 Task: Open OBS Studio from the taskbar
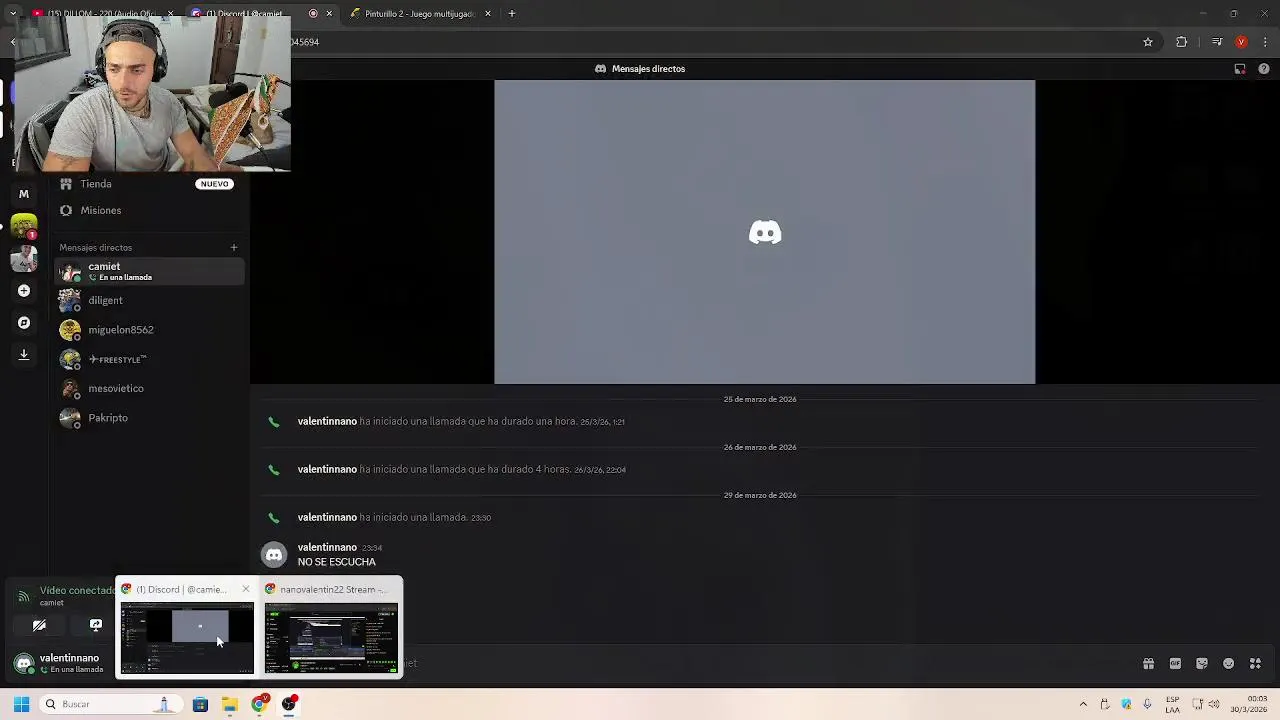(x=289, y=704)
